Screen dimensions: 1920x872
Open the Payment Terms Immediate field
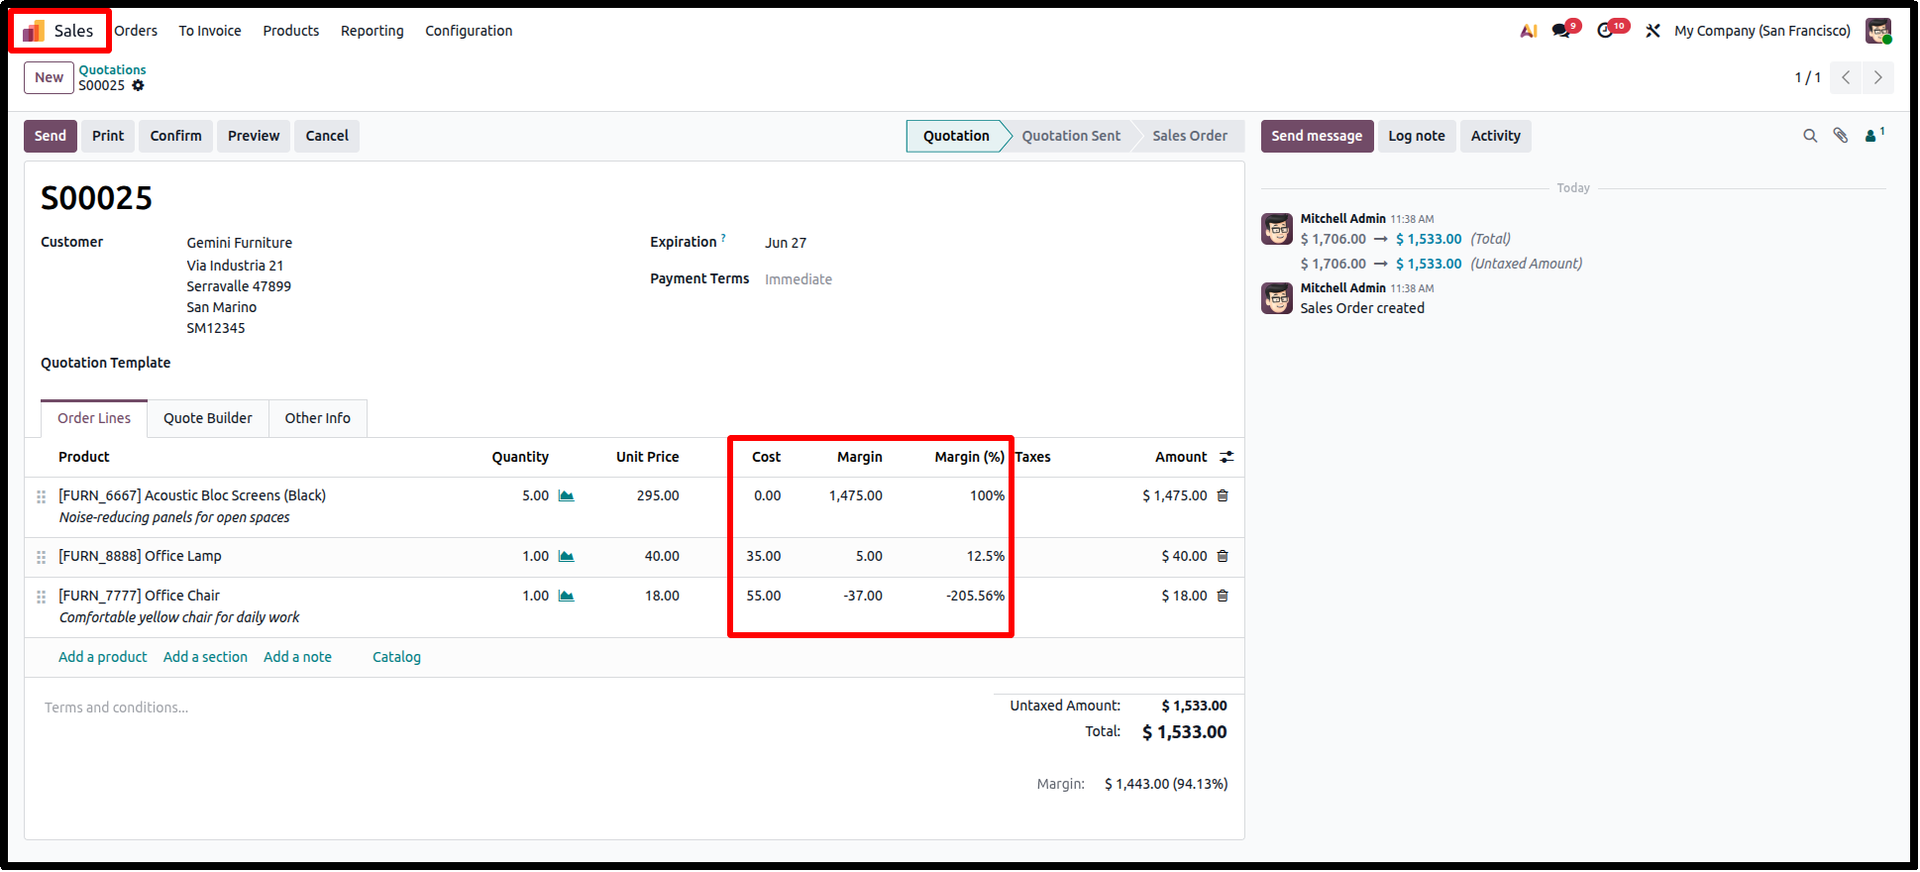point(798,280)
